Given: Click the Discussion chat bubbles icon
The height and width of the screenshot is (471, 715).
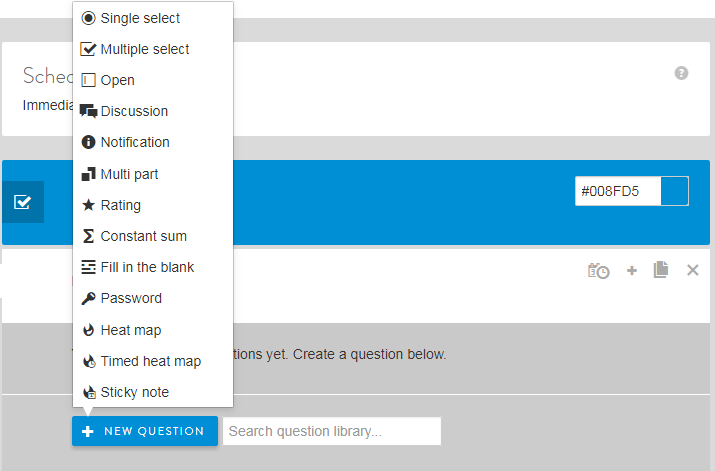Looking at the screenshot, I should pyautogui.click(x=88, y=111).
